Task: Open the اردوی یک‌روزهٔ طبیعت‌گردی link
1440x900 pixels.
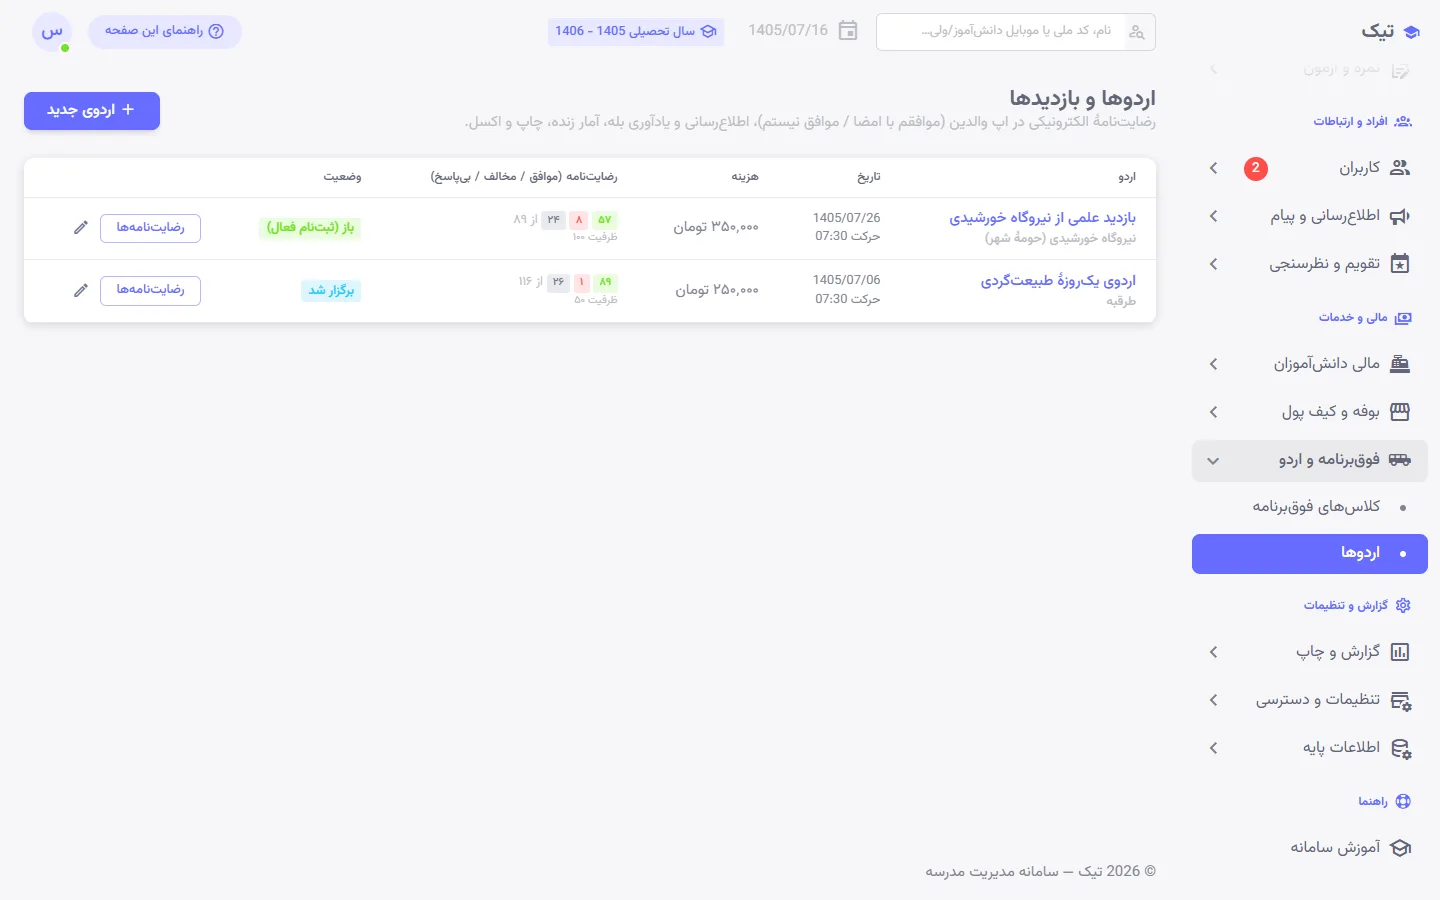Action: [x=1058, y=281]
